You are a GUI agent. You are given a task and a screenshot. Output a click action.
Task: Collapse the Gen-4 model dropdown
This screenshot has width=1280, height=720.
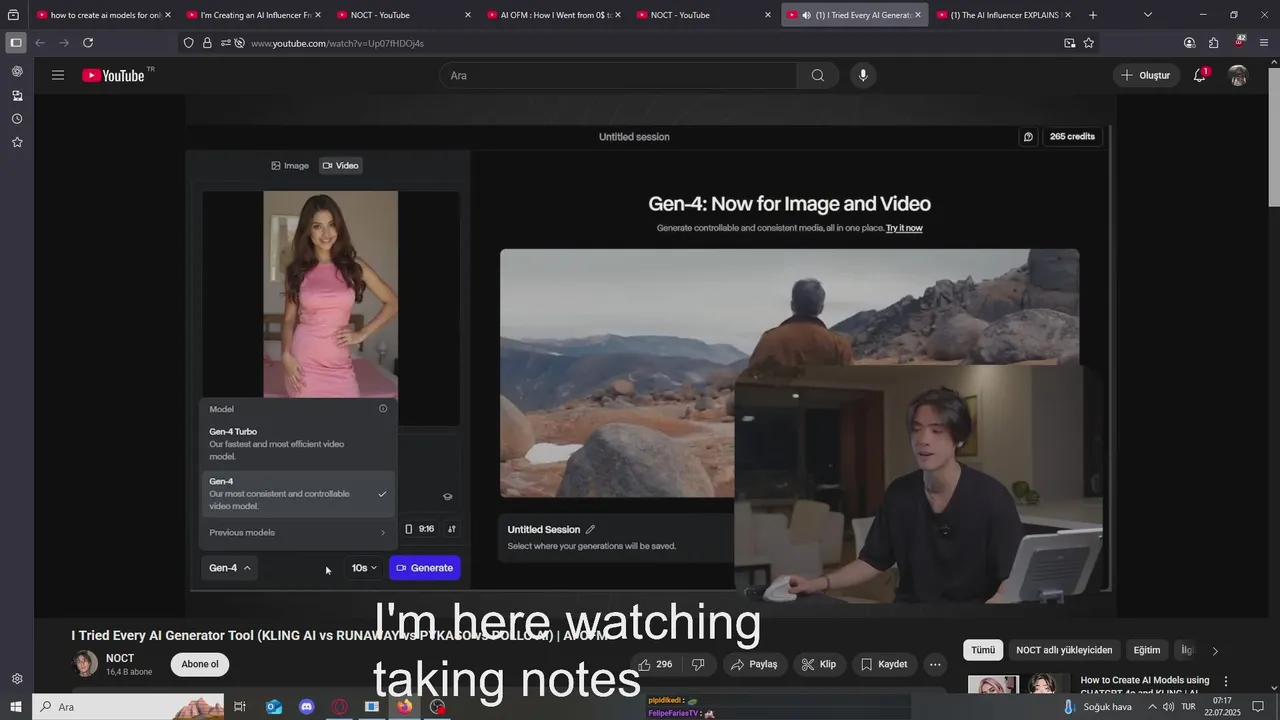(x=230, y=568)
